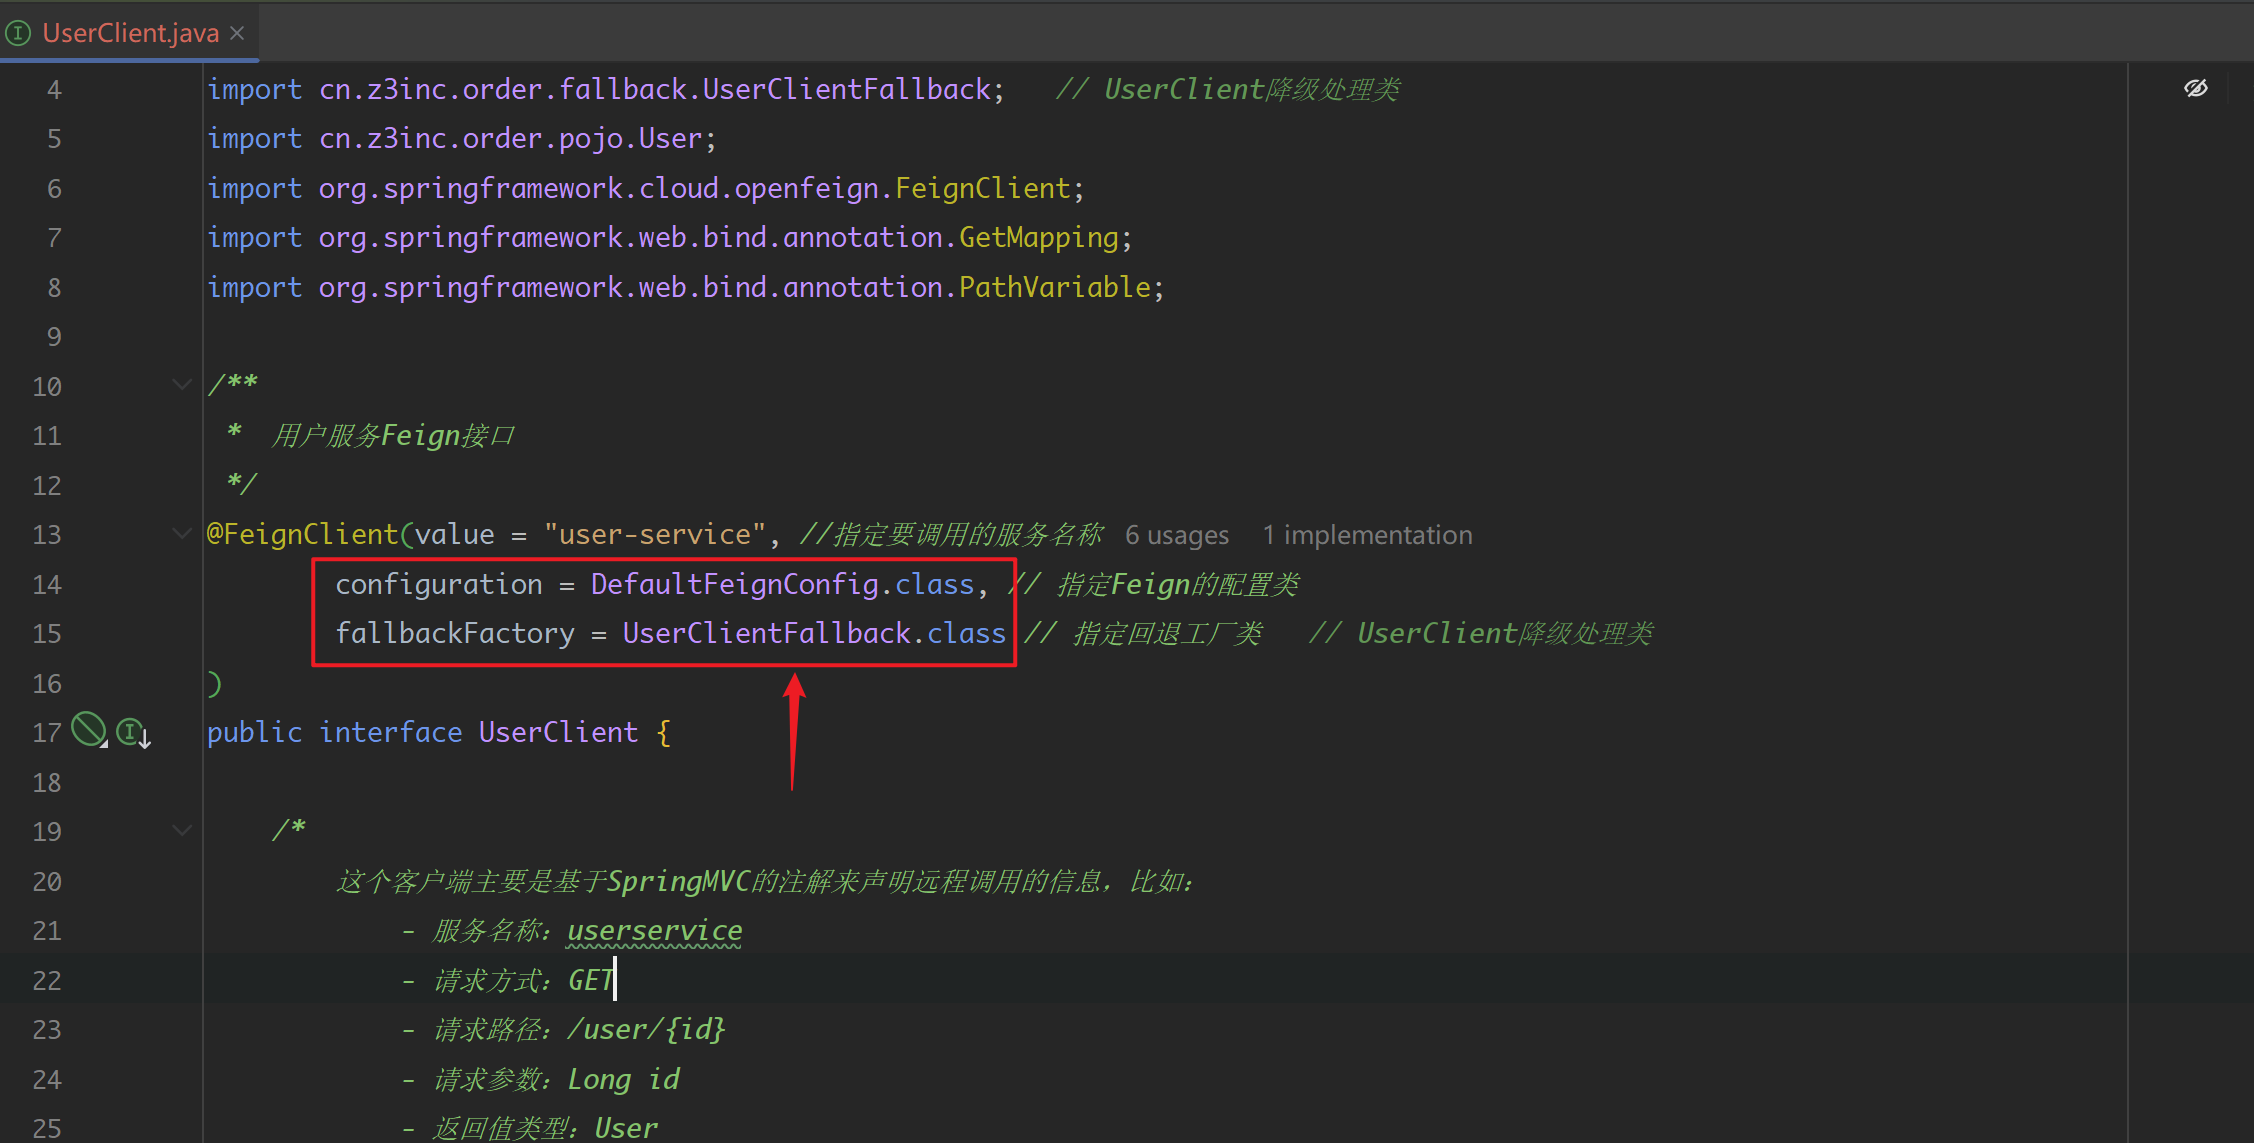Open the 1 implementation inlay hint

point(1367,535)
